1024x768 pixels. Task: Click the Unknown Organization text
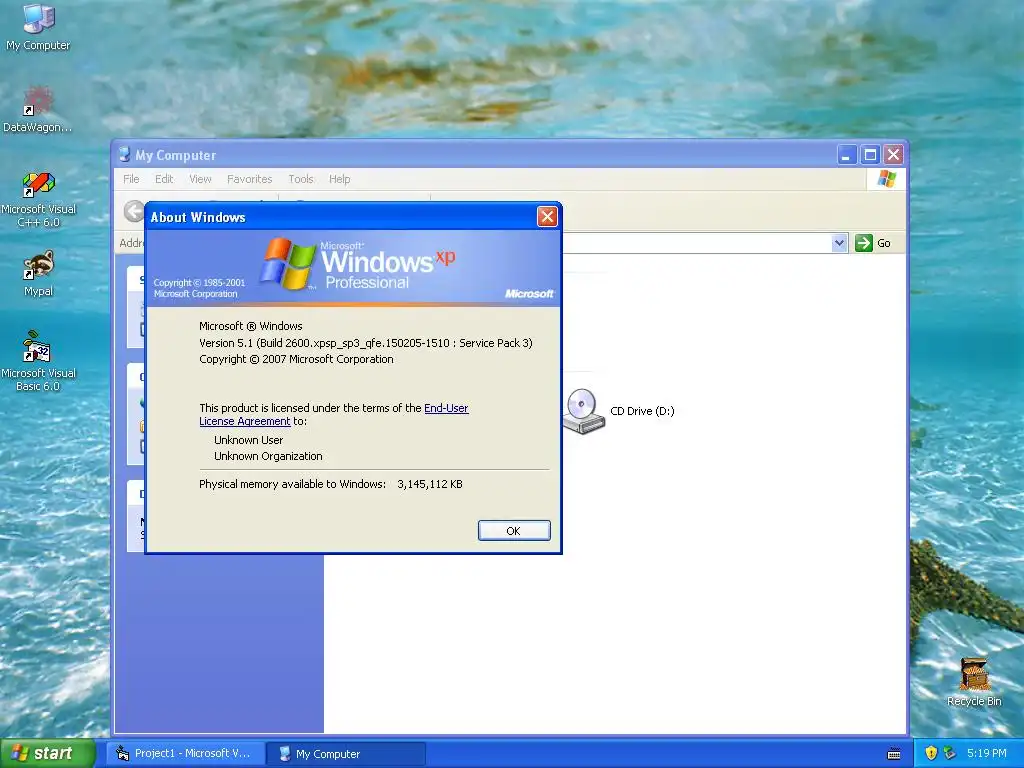click(x=268, y=456)
